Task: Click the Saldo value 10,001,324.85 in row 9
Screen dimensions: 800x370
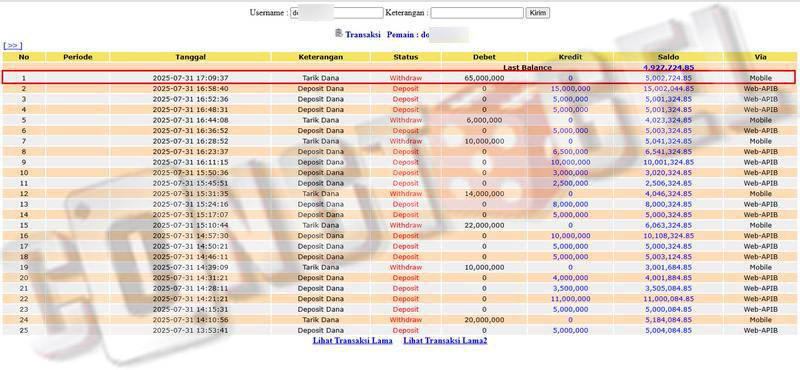Action: pos(668,162)
